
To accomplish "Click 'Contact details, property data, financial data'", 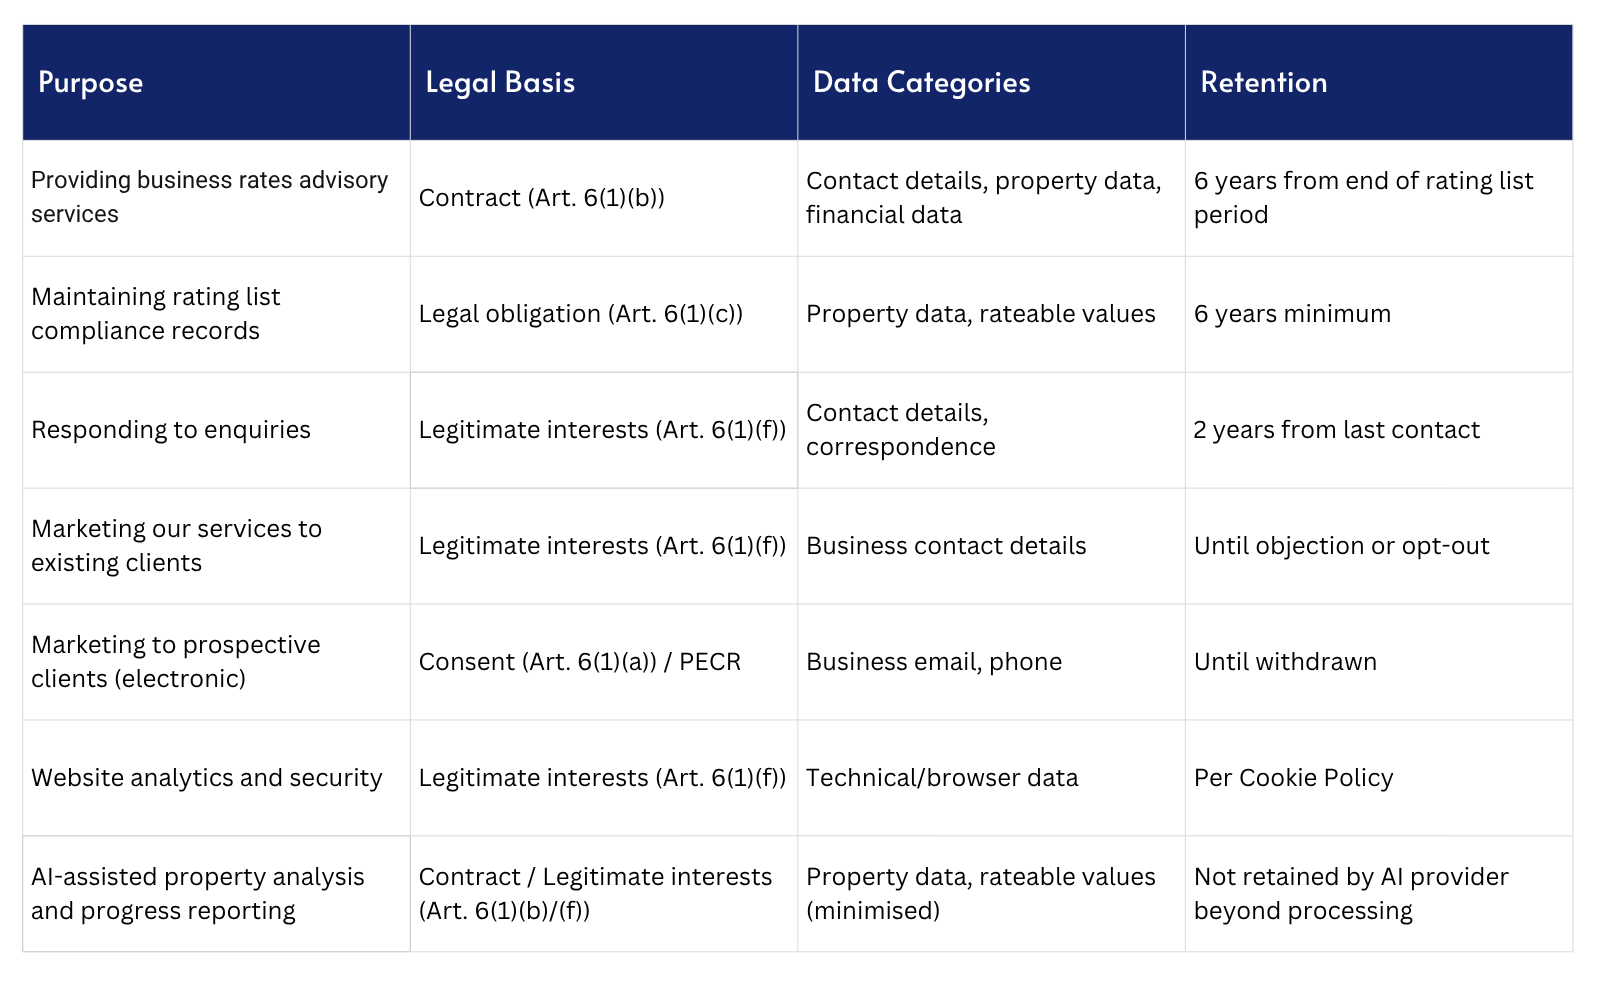I will [991, 198].
